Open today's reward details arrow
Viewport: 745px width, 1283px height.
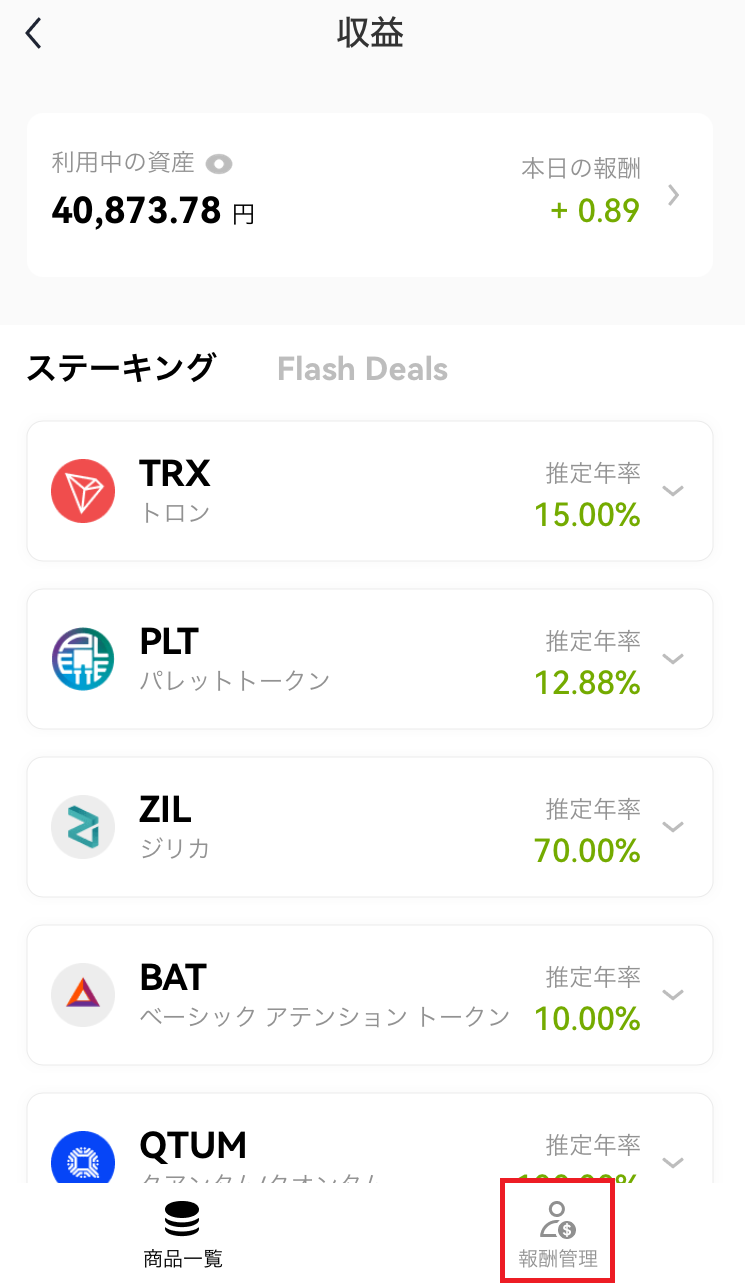coord(674,195)
